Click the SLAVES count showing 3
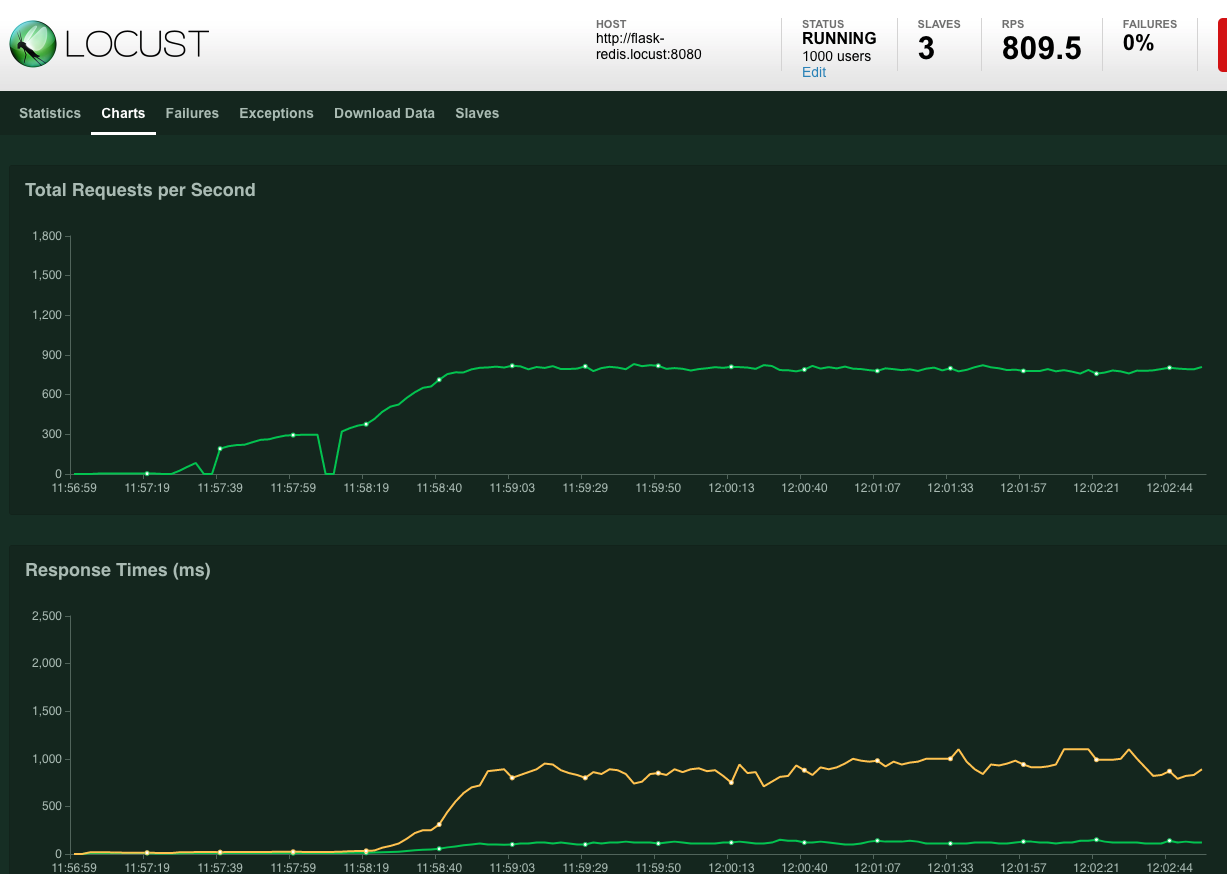Image resolution: width=1227 pixels, height=874 pixels. click(x=928, y=47)
